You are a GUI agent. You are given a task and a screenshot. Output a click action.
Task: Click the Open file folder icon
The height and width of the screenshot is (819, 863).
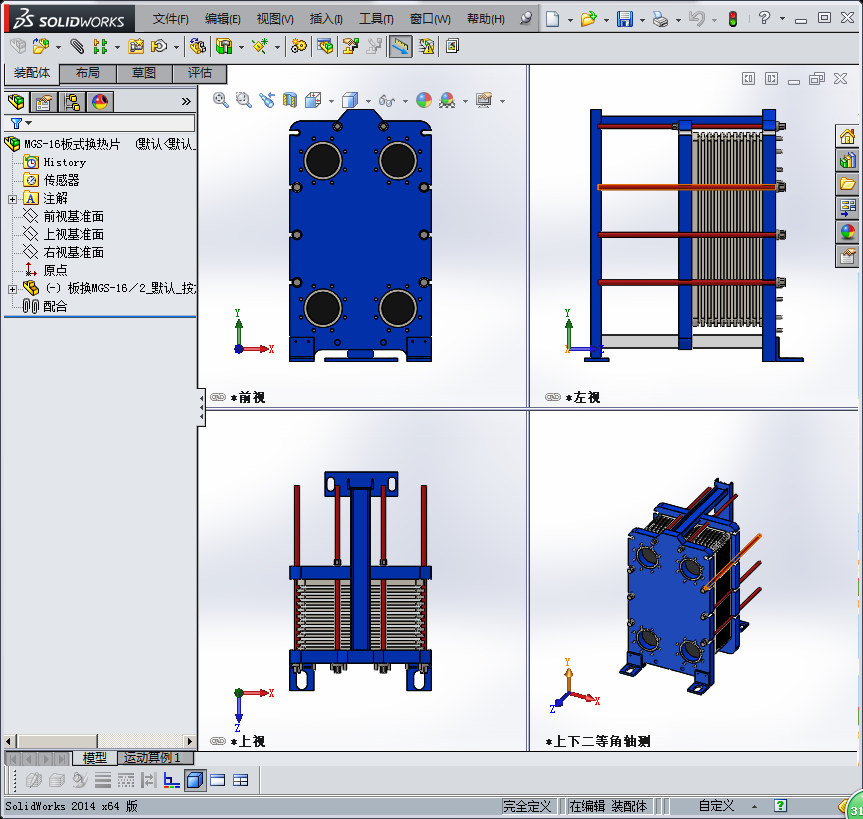(588, 19)
